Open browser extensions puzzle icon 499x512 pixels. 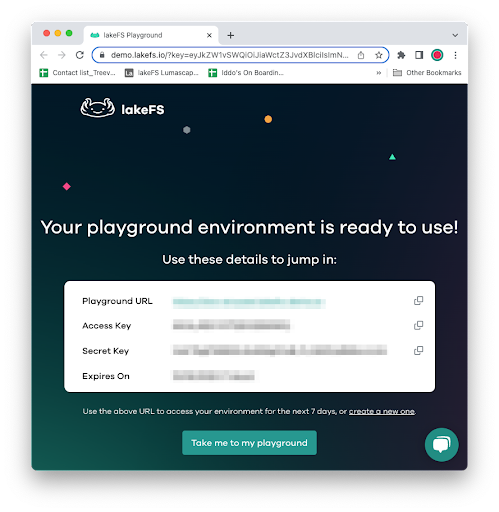[x=401, y=55]
